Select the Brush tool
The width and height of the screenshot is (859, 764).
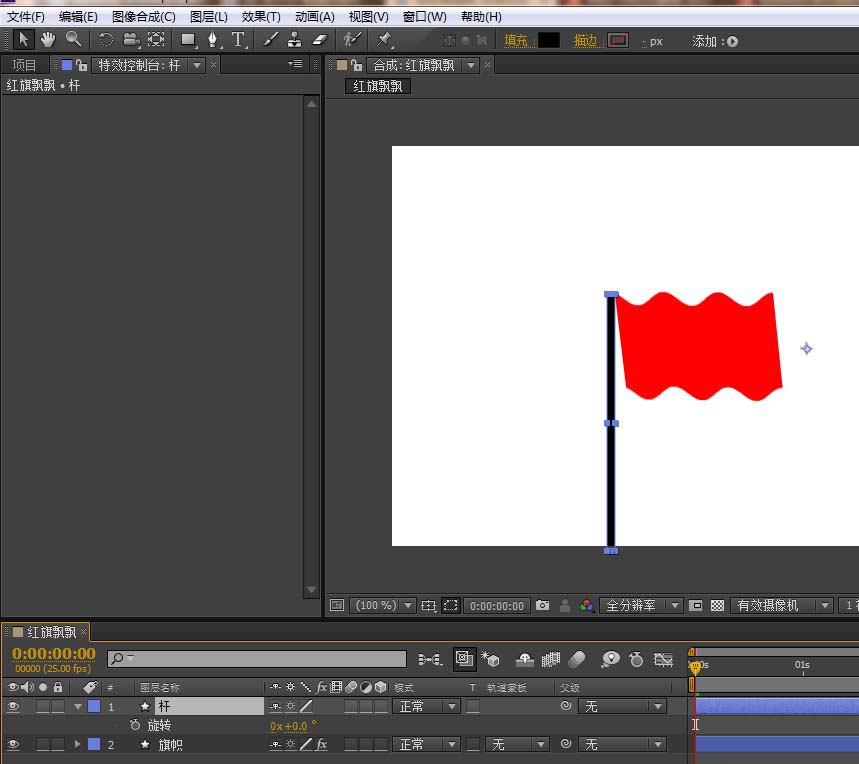[270, 39]
